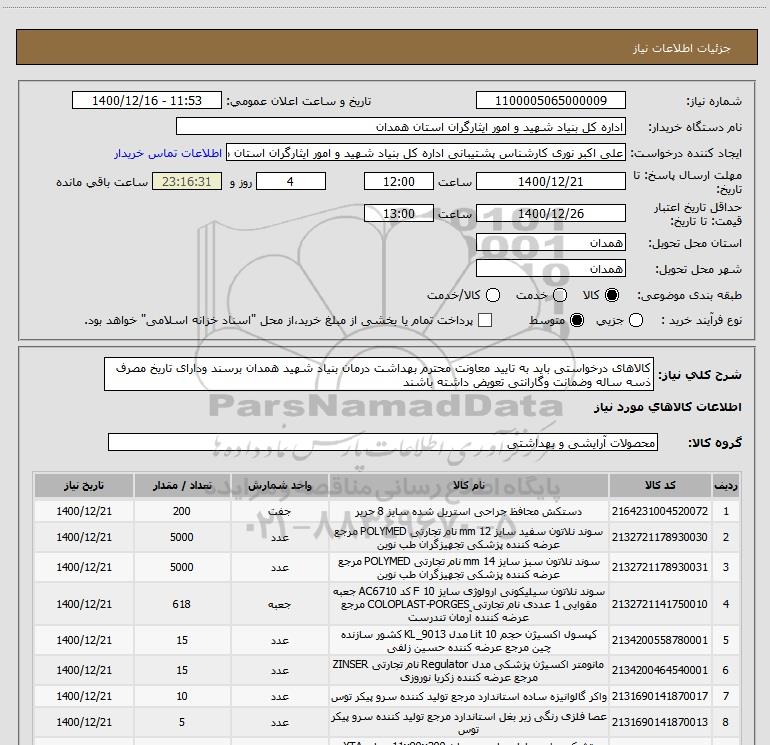
Task: Select product code 2132721141750010
Action: [660, 604]
